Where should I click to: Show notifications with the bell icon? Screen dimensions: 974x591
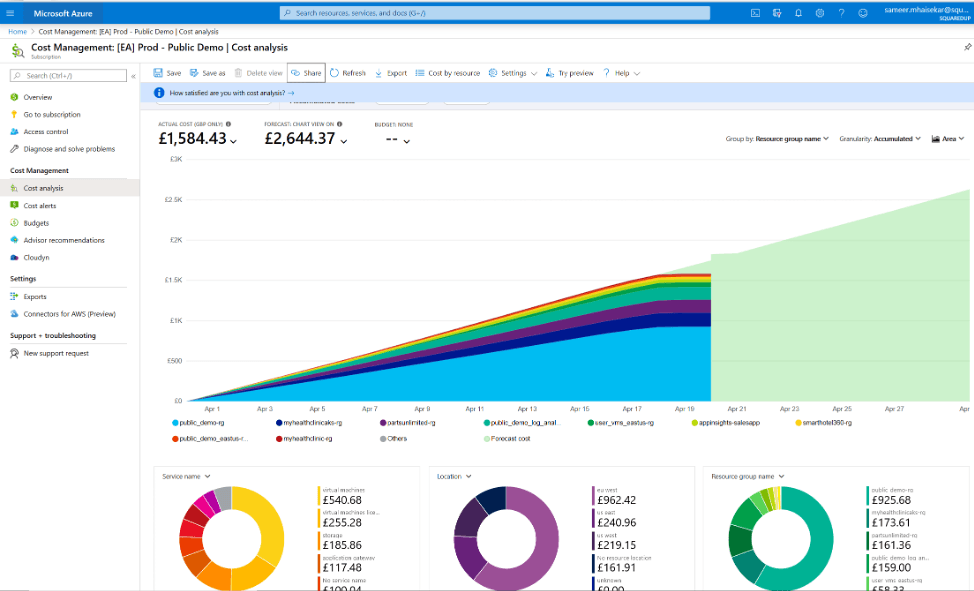(798, 13)
